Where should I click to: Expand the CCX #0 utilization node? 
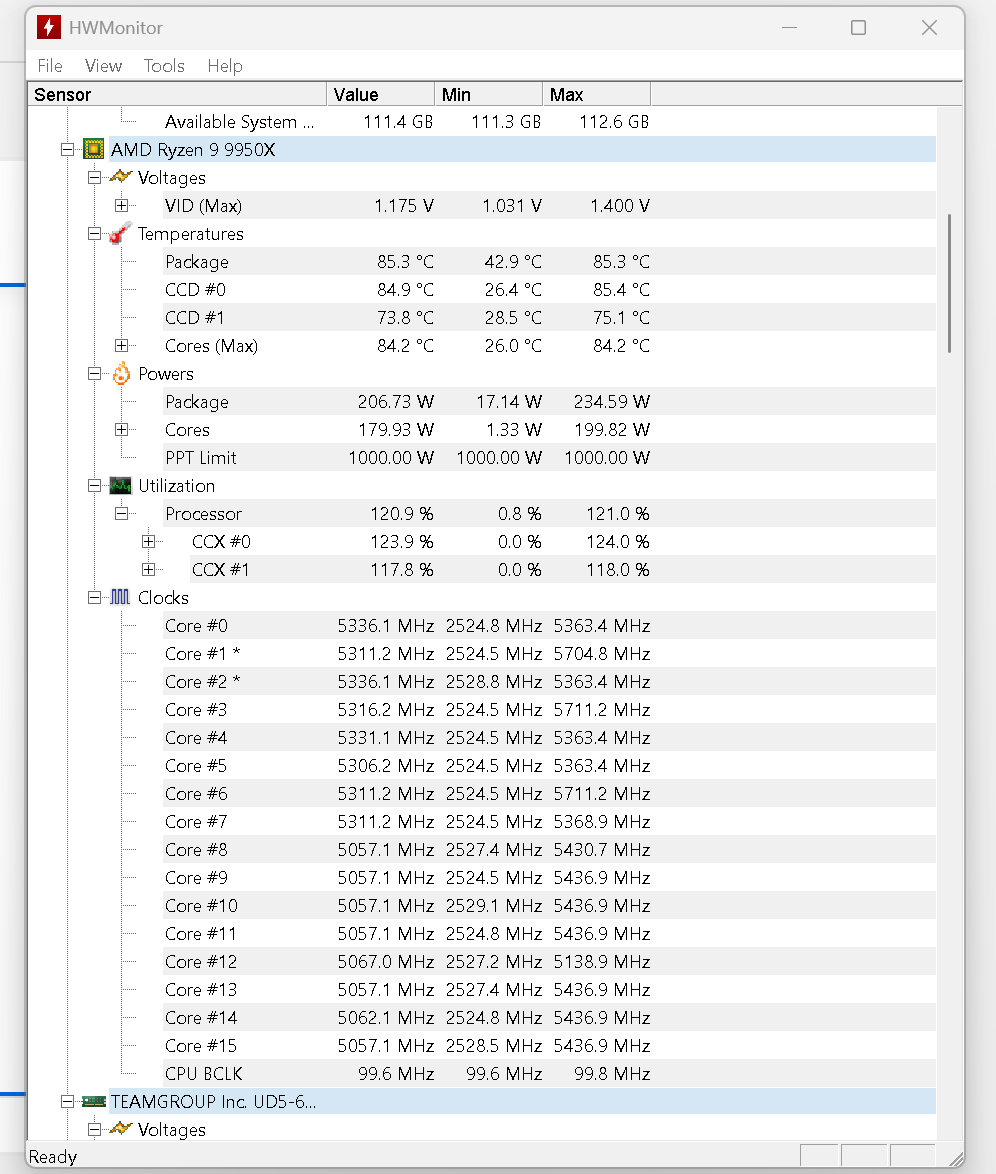[148, 541]
